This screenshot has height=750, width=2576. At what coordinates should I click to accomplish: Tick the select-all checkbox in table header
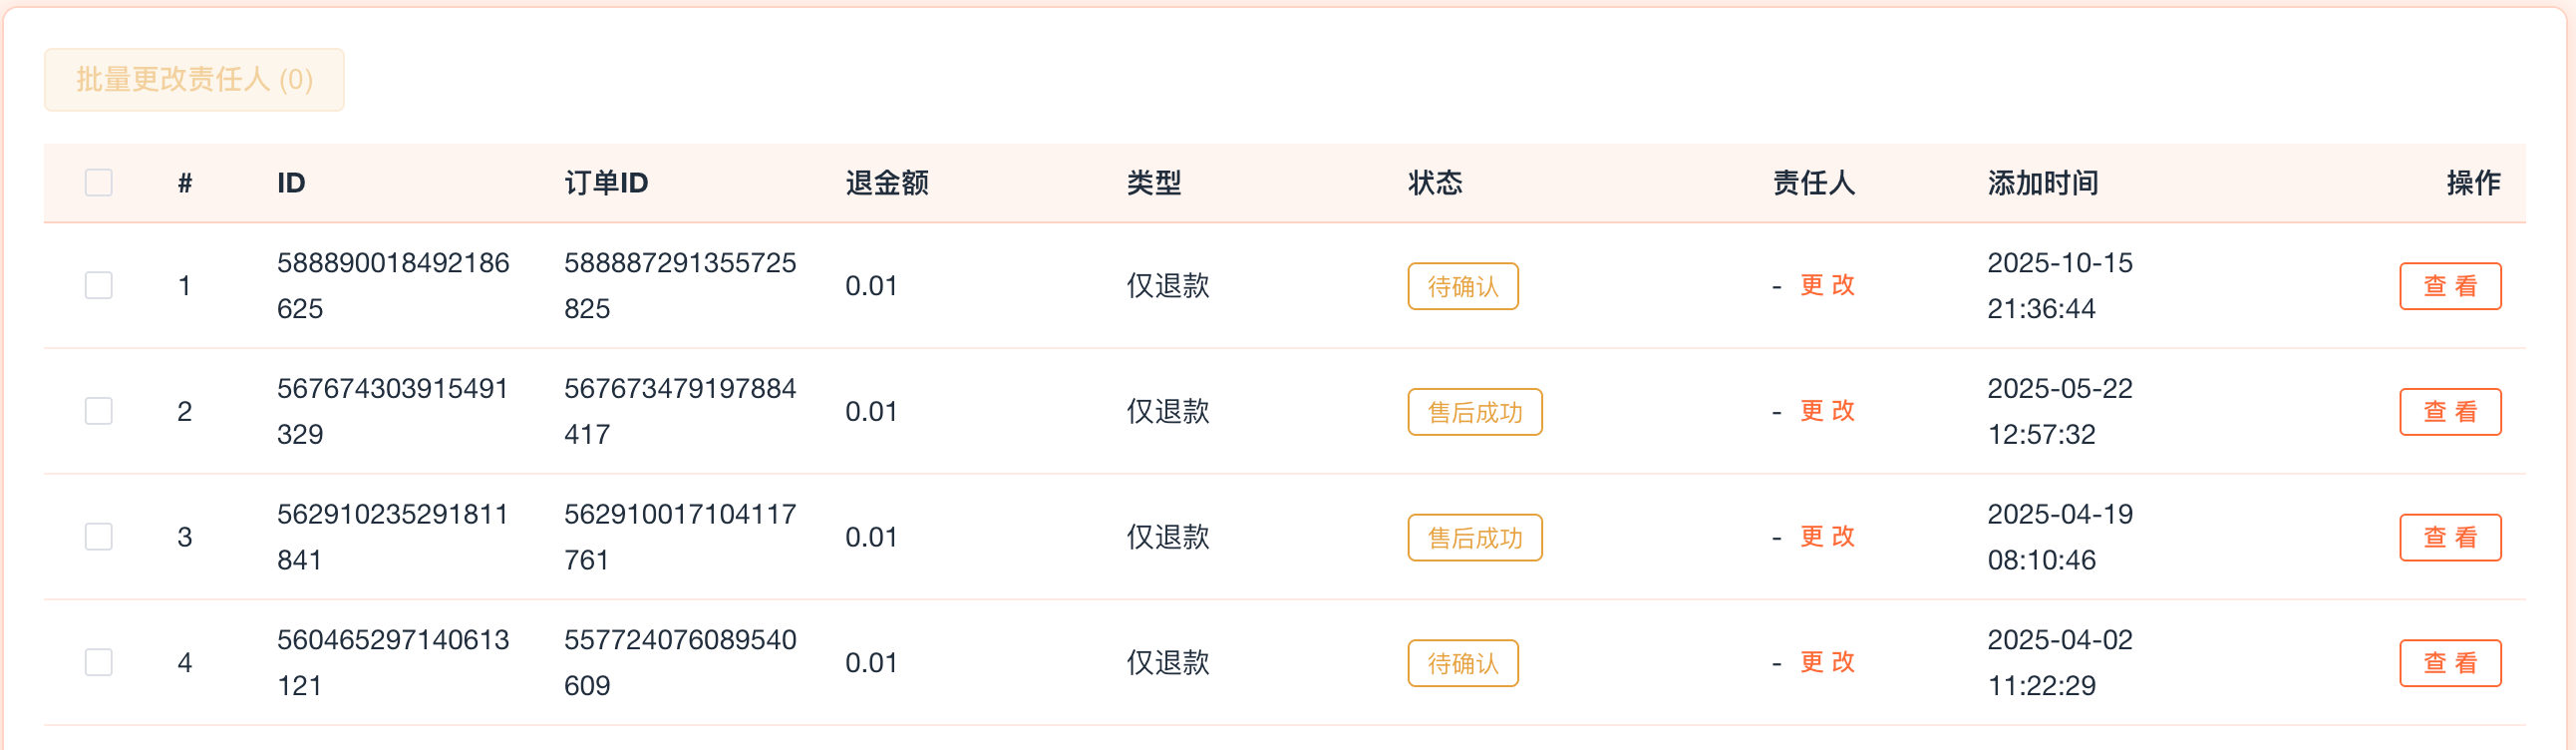pos(98,183)
